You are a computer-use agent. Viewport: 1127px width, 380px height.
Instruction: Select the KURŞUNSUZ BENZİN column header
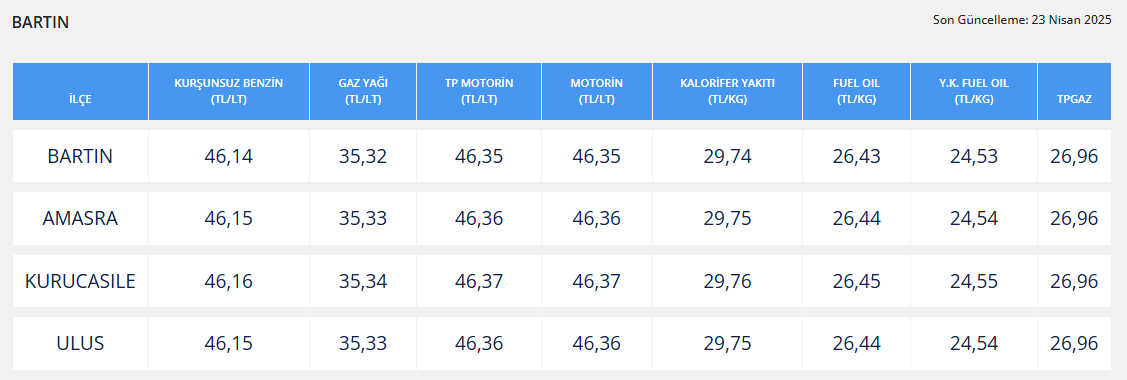(x=229, y=91)
